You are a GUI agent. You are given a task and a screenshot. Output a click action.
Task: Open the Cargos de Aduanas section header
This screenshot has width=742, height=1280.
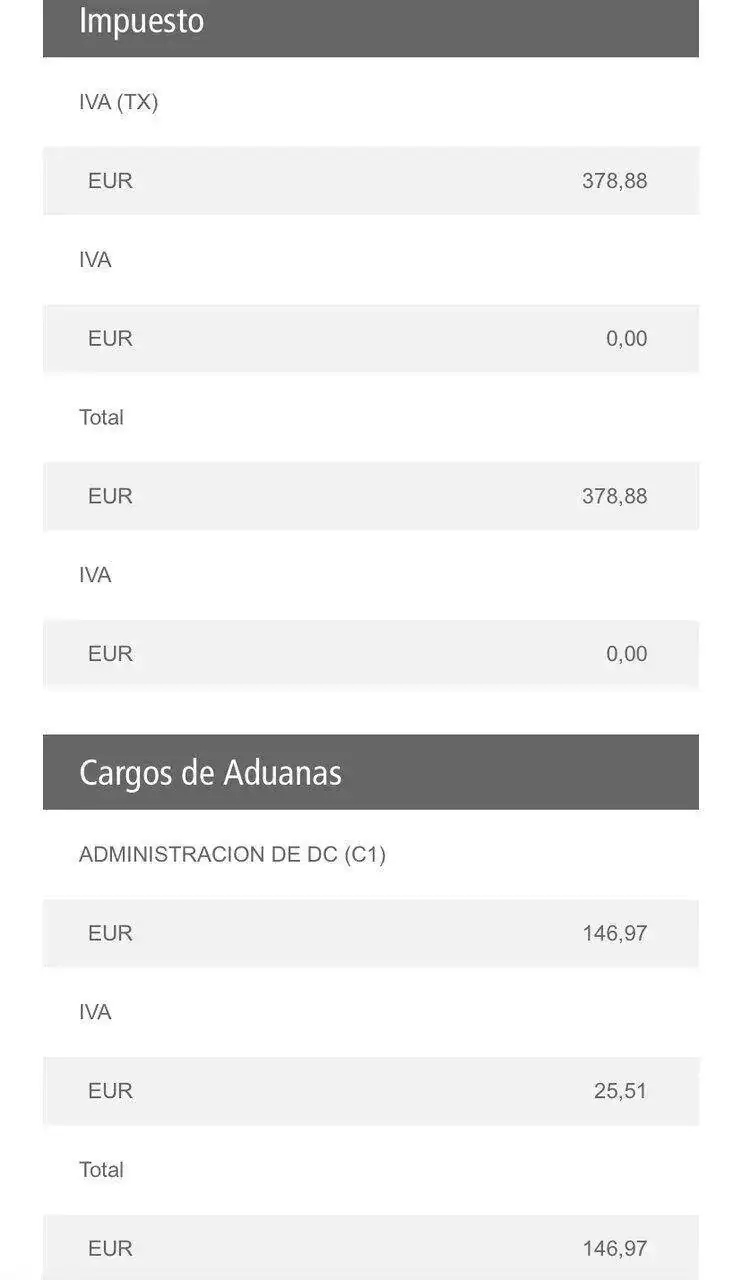click(210, 773)
